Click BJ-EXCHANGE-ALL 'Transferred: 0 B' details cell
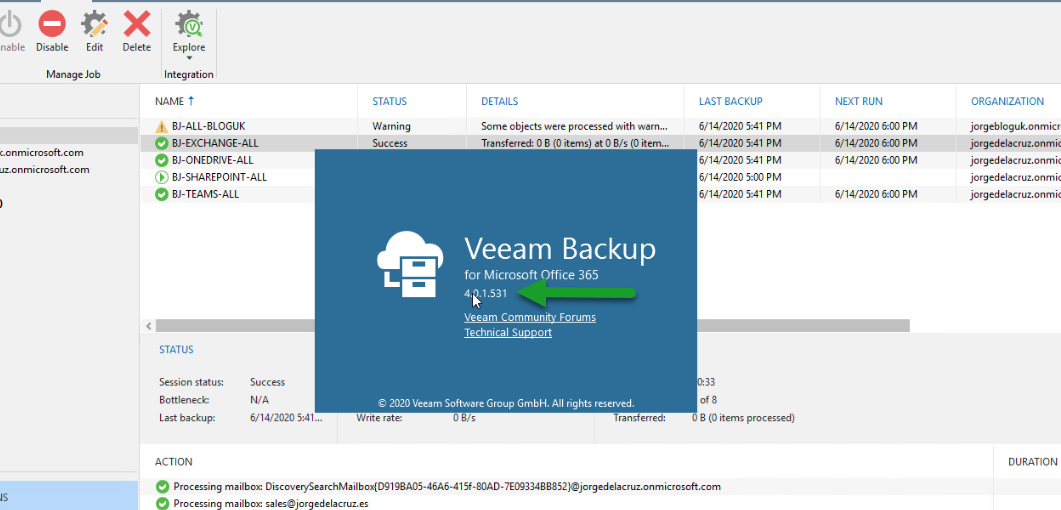The height and width of the screenshot is (510, 1061). click(574, 143)
